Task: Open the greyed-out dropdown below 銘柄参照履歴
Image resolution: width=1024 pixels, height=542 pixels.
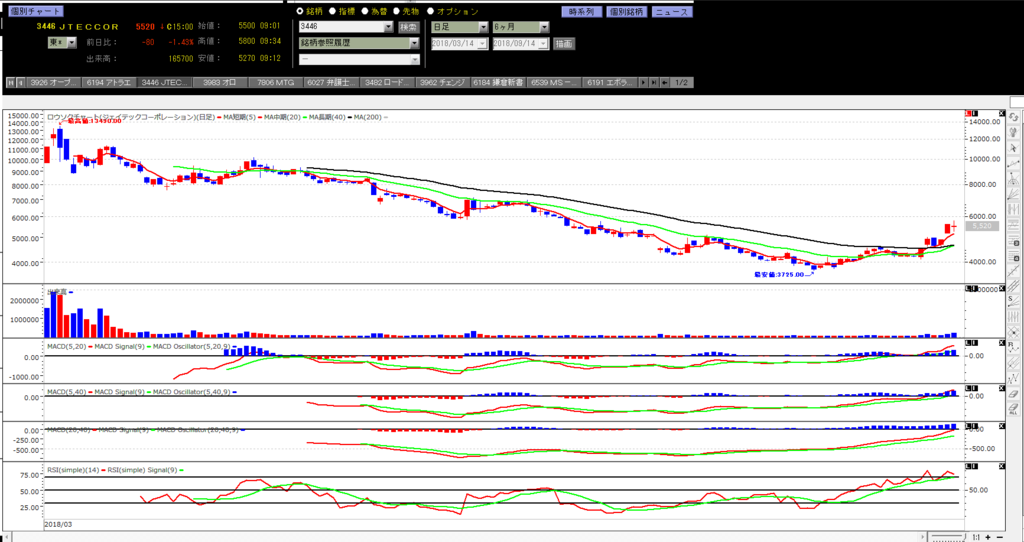Action: 414,59
